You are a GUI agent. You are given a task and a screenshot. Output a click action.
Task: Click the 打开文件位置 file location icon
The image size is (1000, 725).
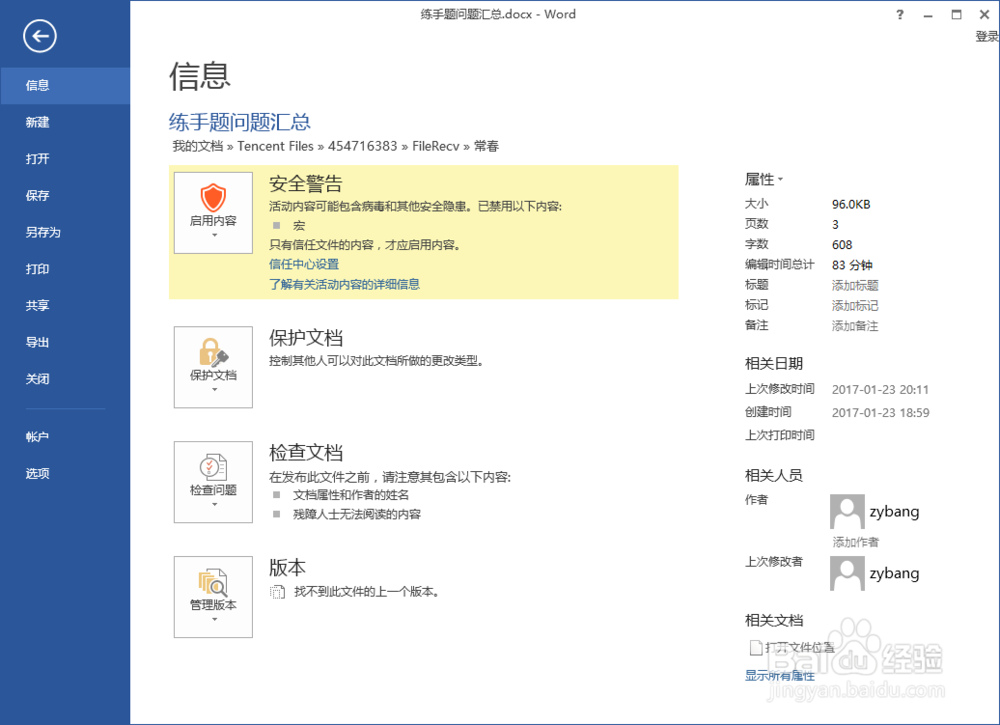click(756, 647)
